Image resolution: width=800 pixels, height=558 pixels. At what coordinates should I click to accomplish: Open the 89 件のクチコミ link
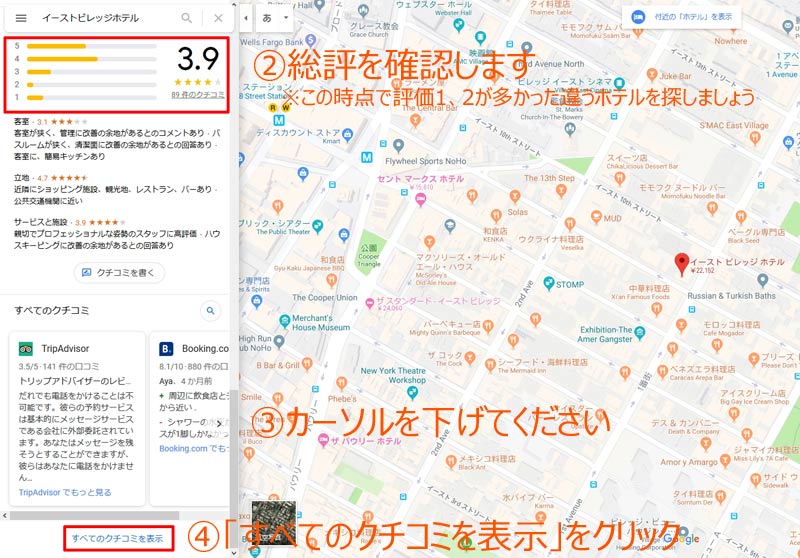pos(198,95)
